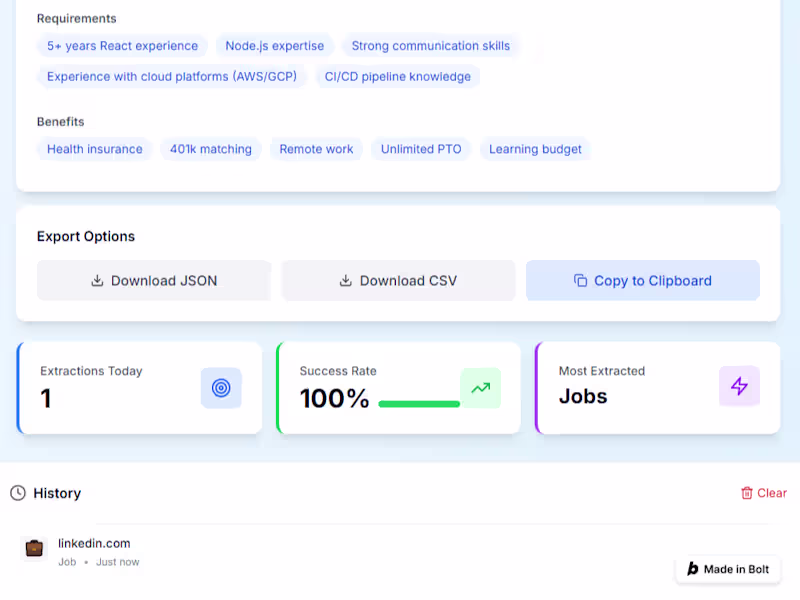Open the Made in Bolt badge link
The height and width of the screenshot is (600, 800).
728,569
